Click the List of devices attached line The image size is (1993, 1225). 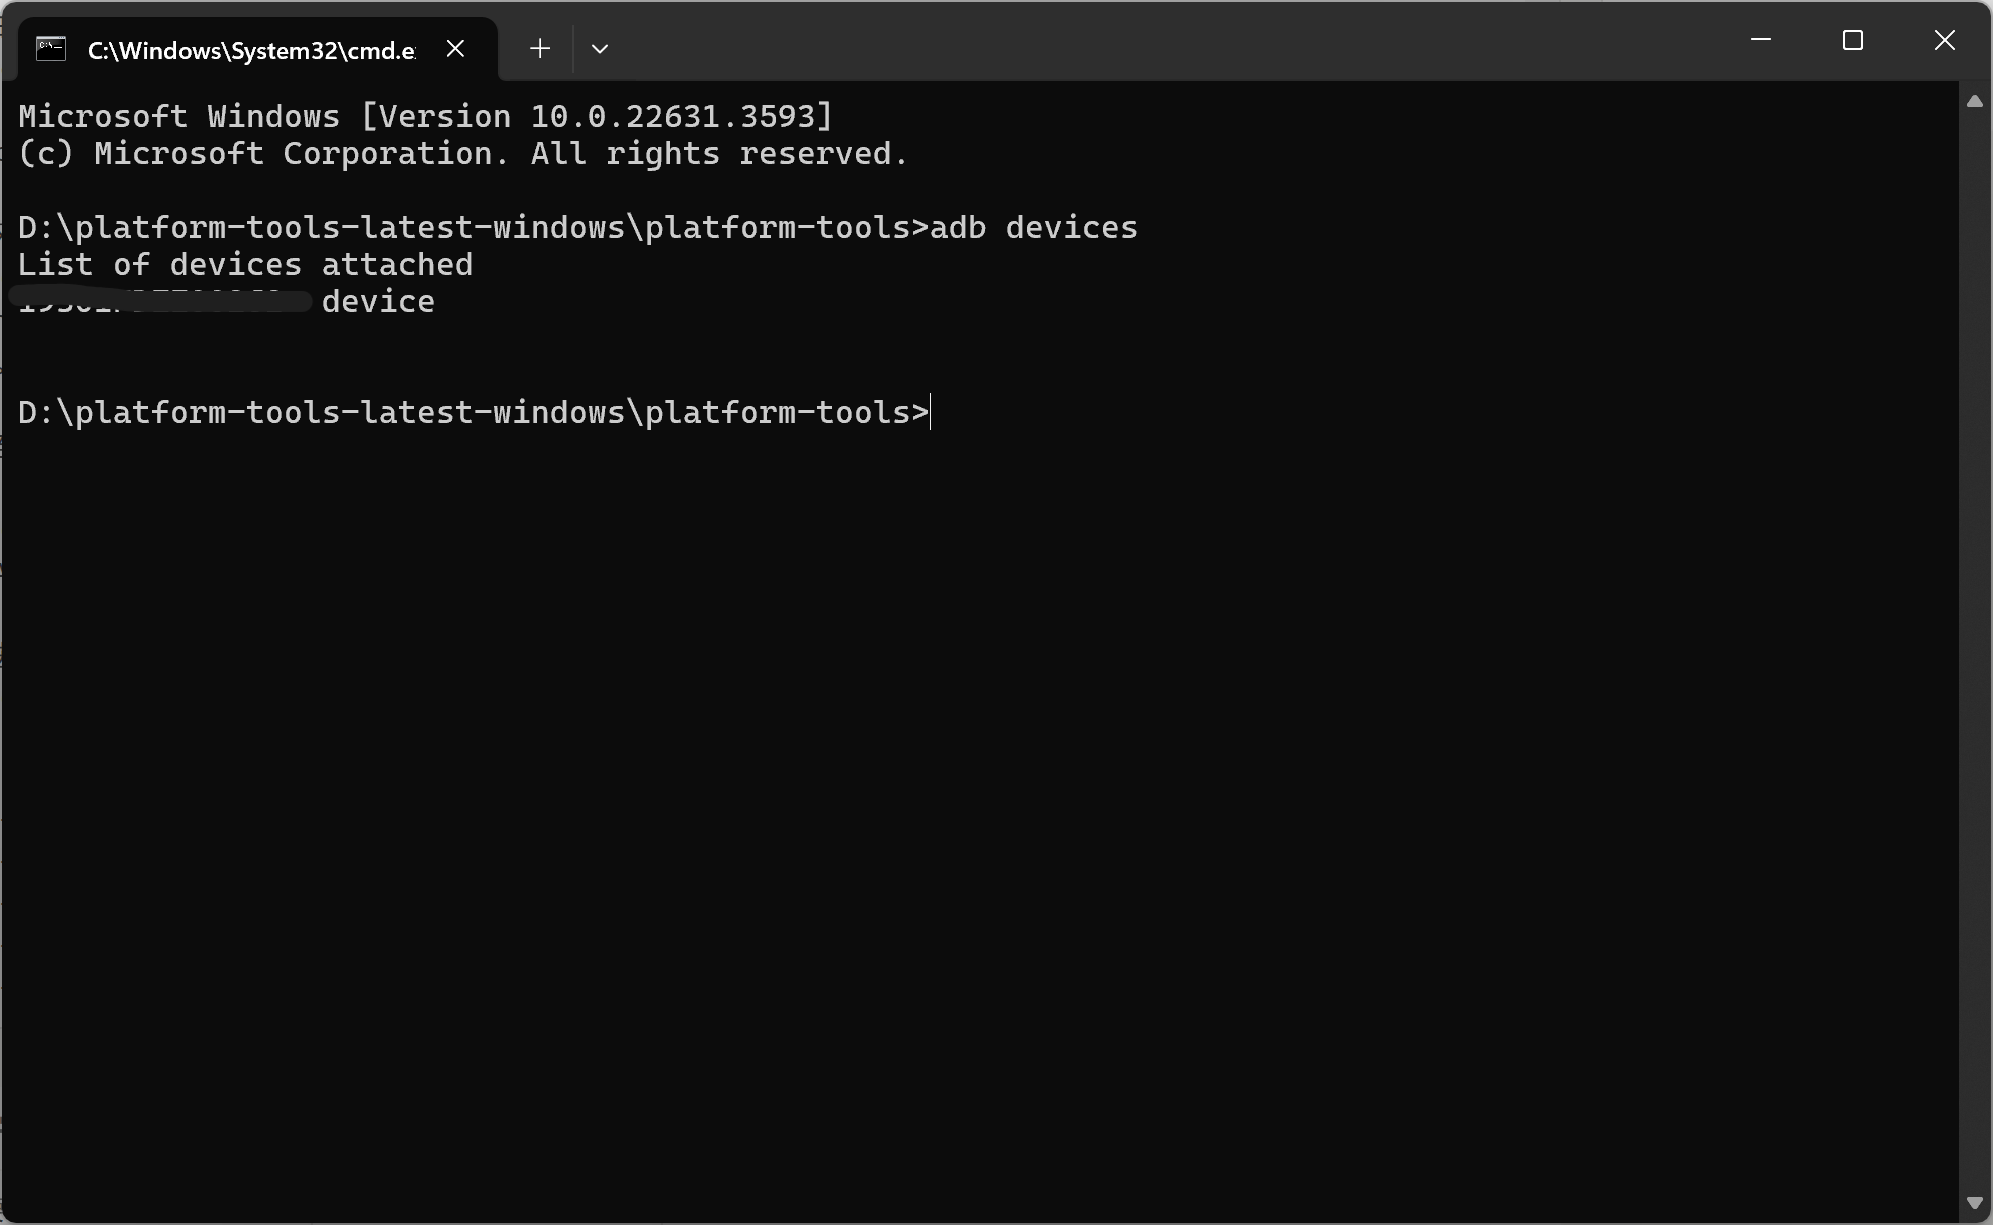click(245, 265)
